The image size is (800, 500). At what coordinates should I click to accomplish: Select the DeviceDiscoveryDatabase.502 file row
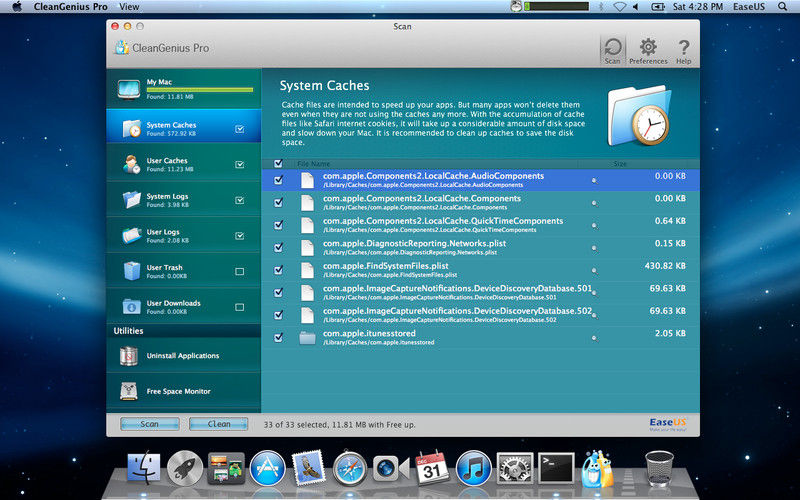click(x=480, y=315)
